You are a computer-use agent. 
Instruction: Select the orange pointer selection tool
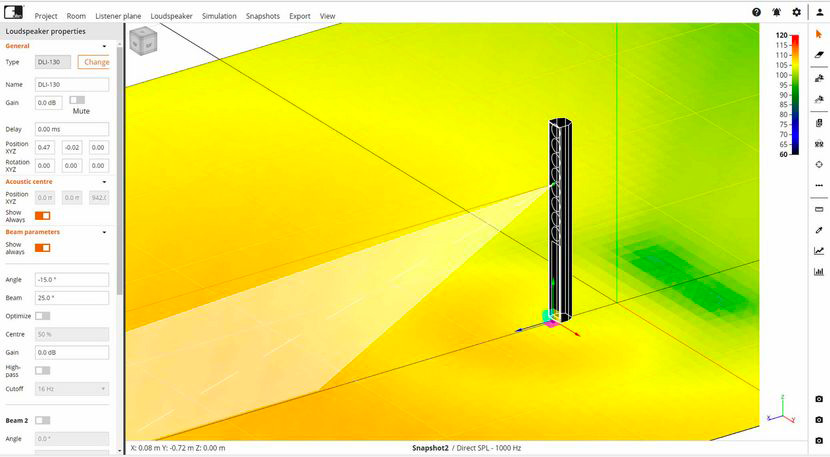tap(819, 34)
